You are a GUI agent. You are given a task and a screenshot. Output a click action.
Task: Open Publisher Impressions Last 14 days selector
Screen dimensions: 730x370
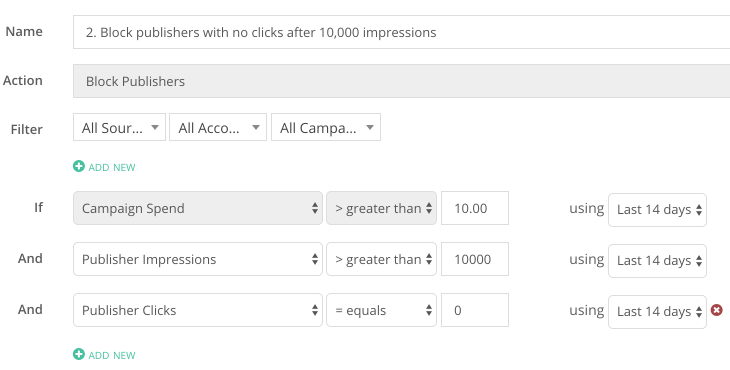click(657, 261)
